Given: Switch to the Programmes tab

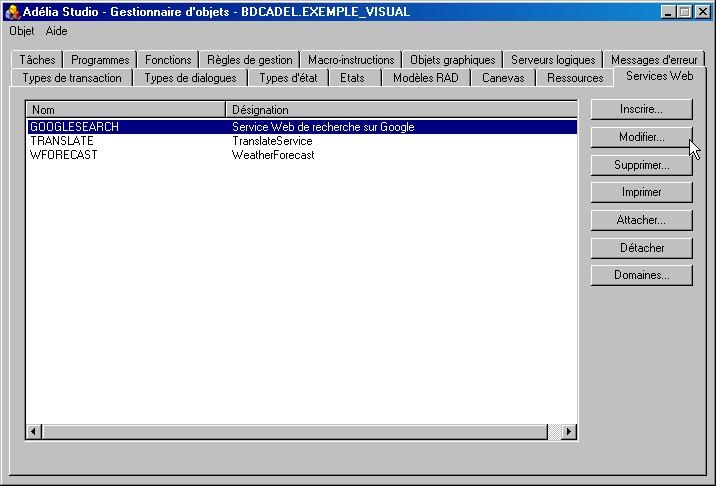Looking at the screenshot, I should point(100,60).
